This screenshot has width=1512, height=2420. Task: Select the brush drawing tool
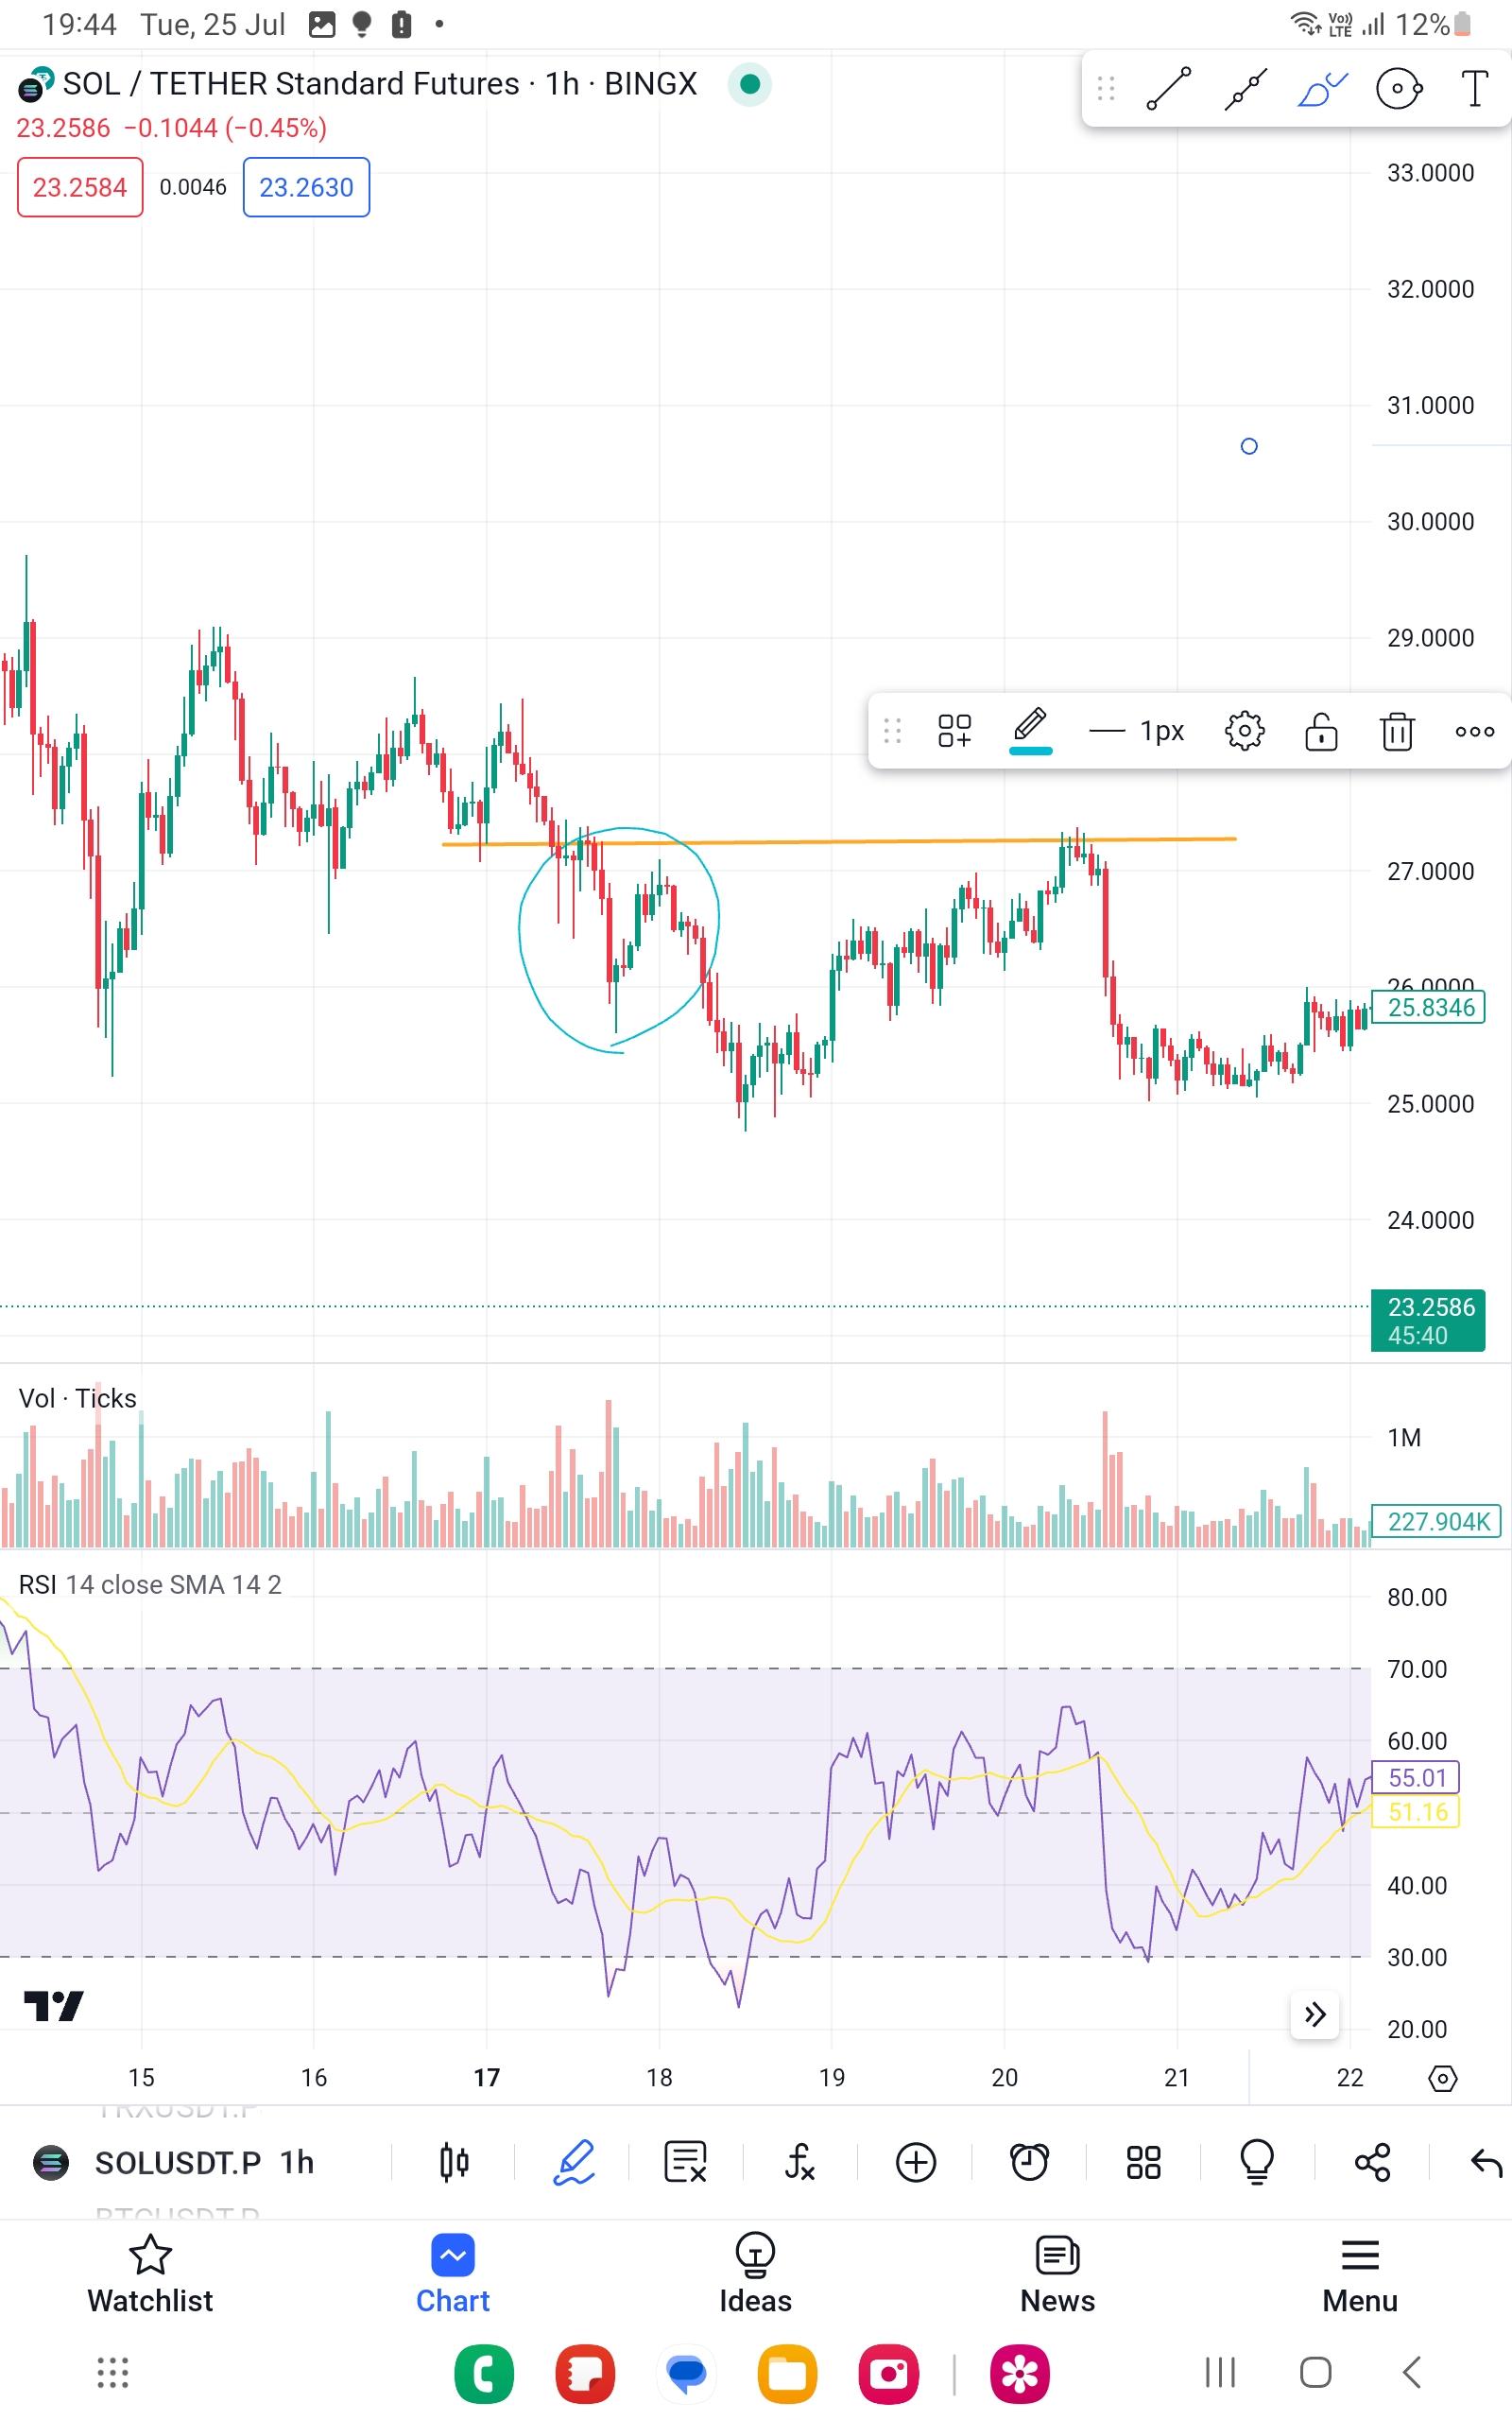(x=1322, y=89)
